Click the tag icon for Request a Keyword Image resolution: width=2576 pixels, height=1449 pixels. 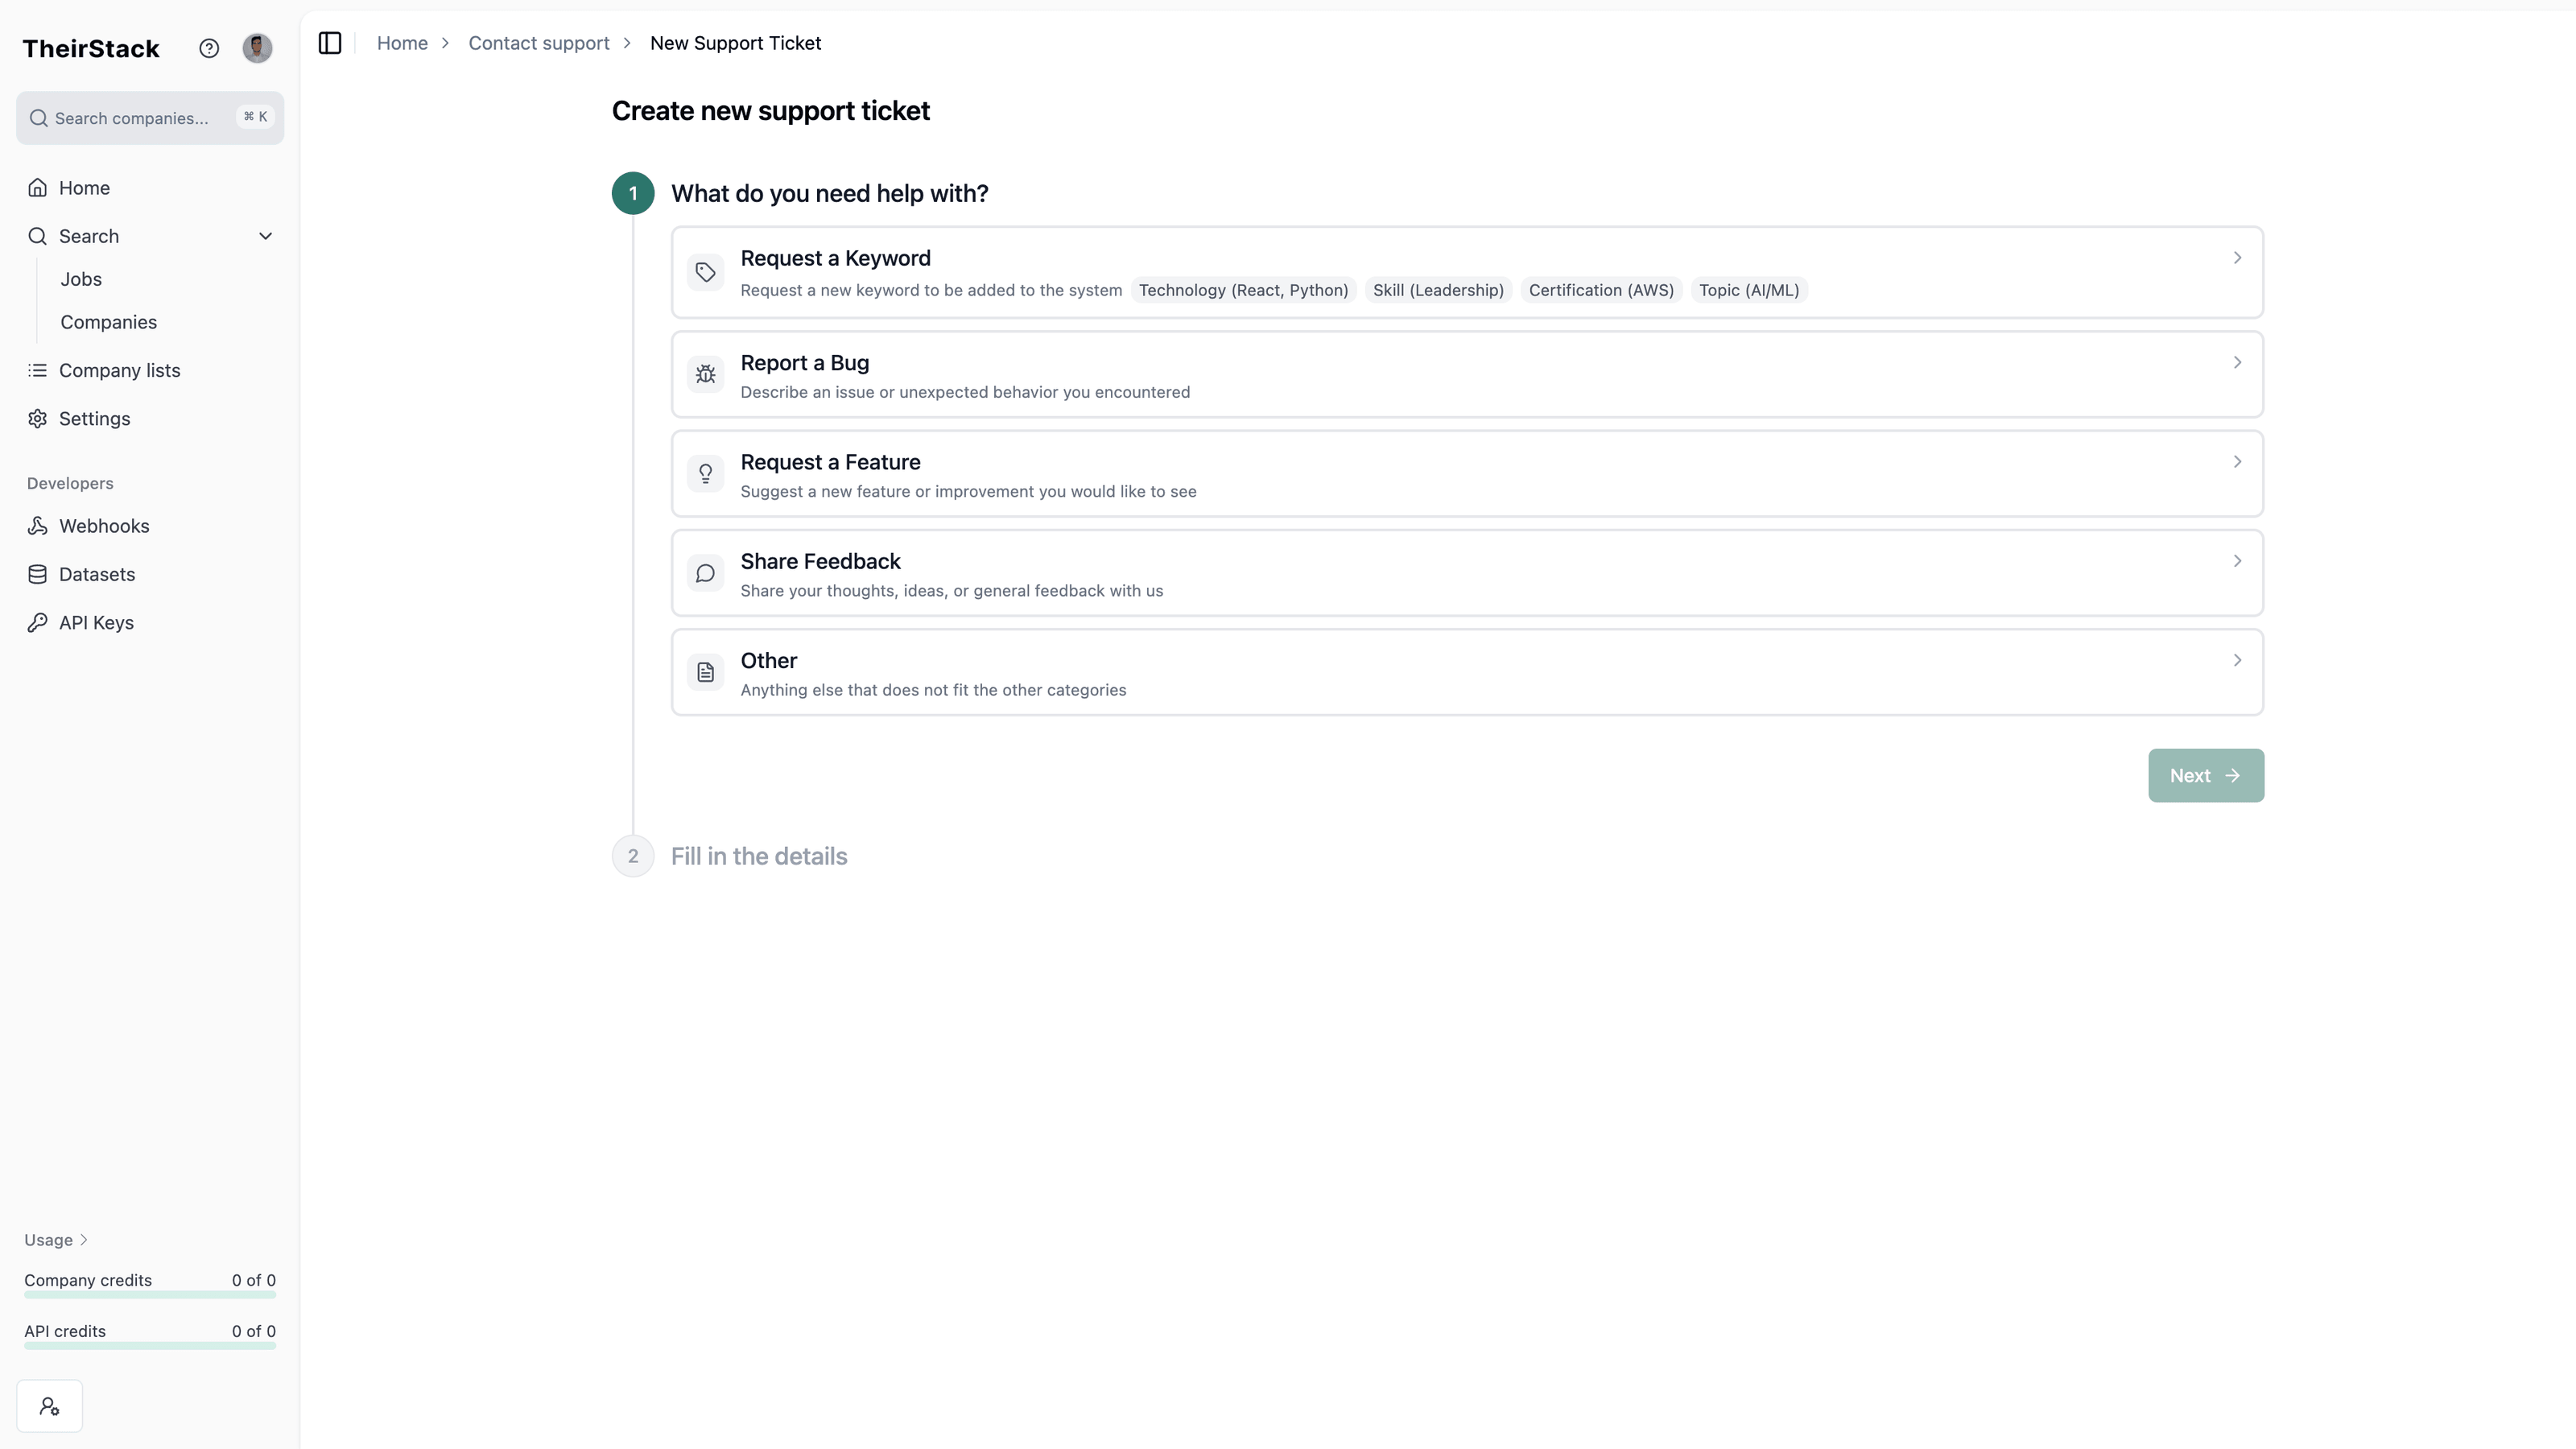705,272
